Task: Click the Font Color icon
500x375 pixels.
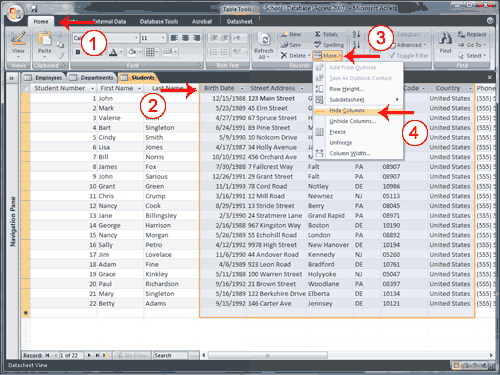Action: point(113,52)
